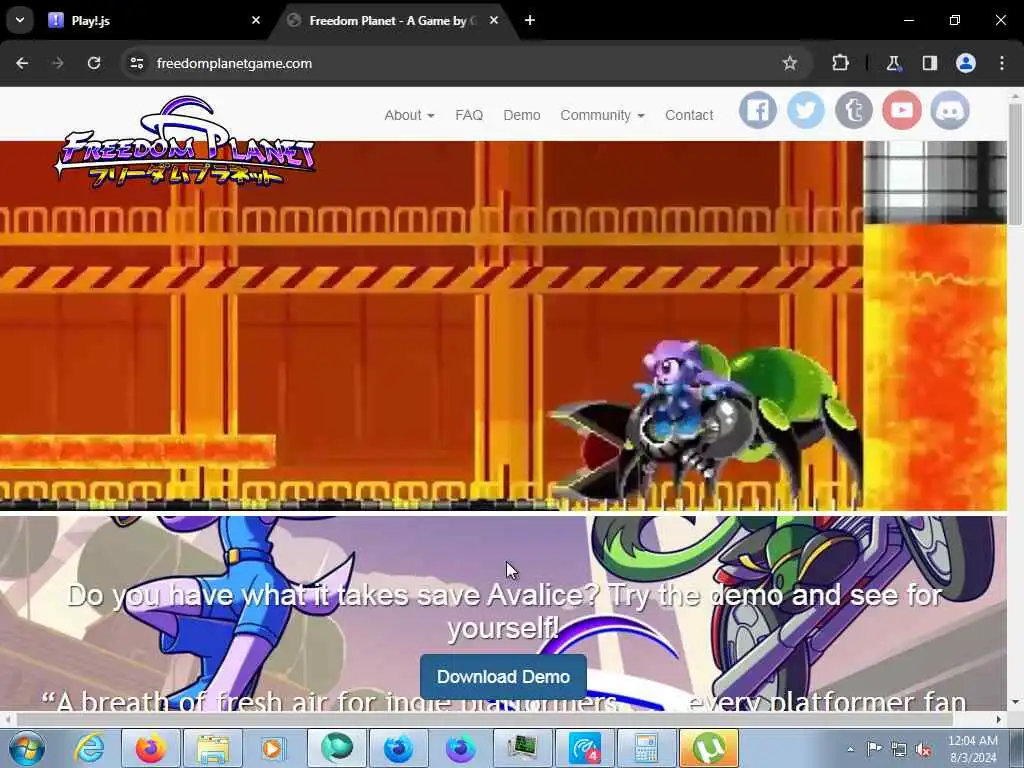The height and width of the screenshot is (768, 1024).
Task: Open uTorrent from the taskbar
Action: [709, 748]
